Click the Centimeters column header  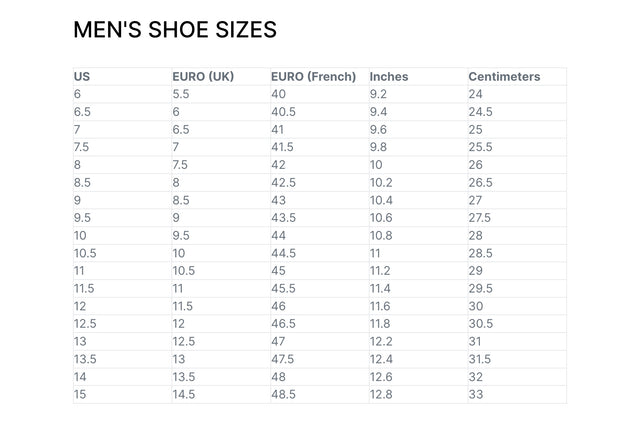[504, 76]
